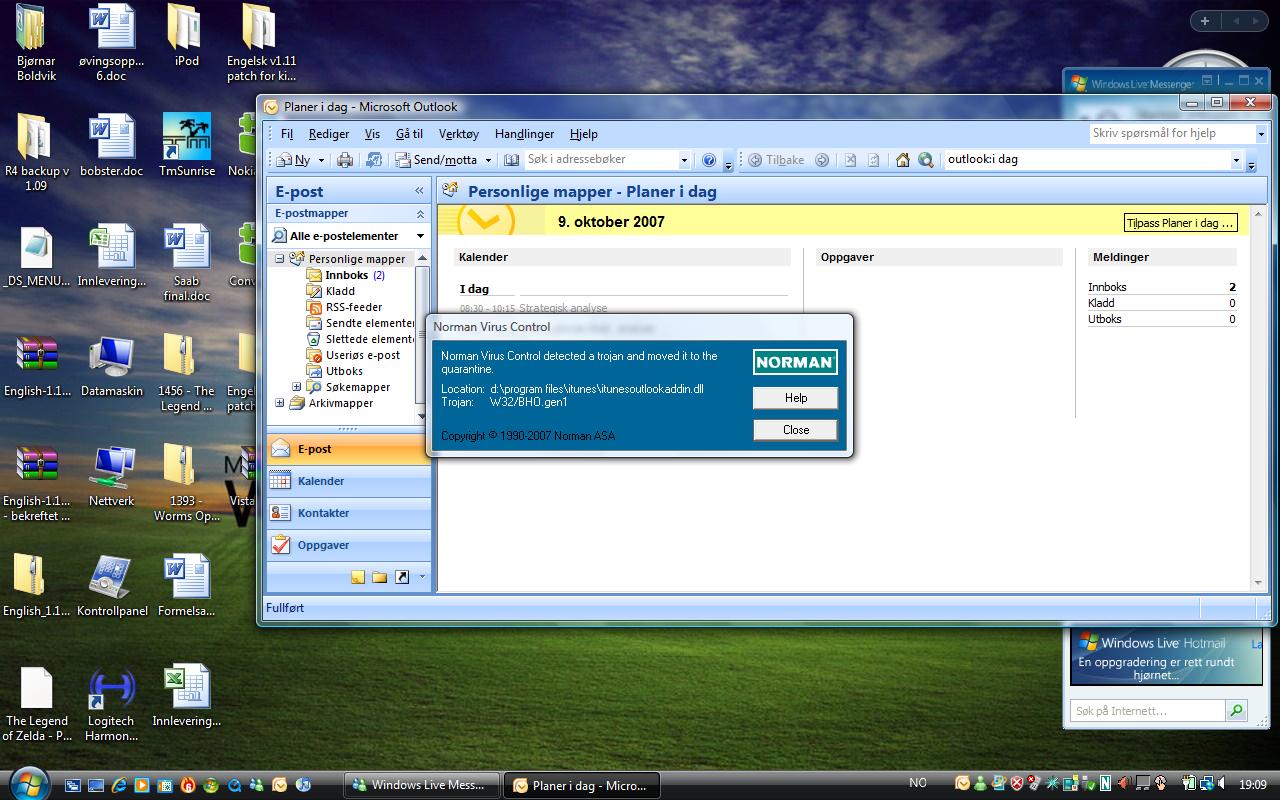Open the Vis menu
The width and height of the screenshot is (1280, 800).
pos(372,134)
